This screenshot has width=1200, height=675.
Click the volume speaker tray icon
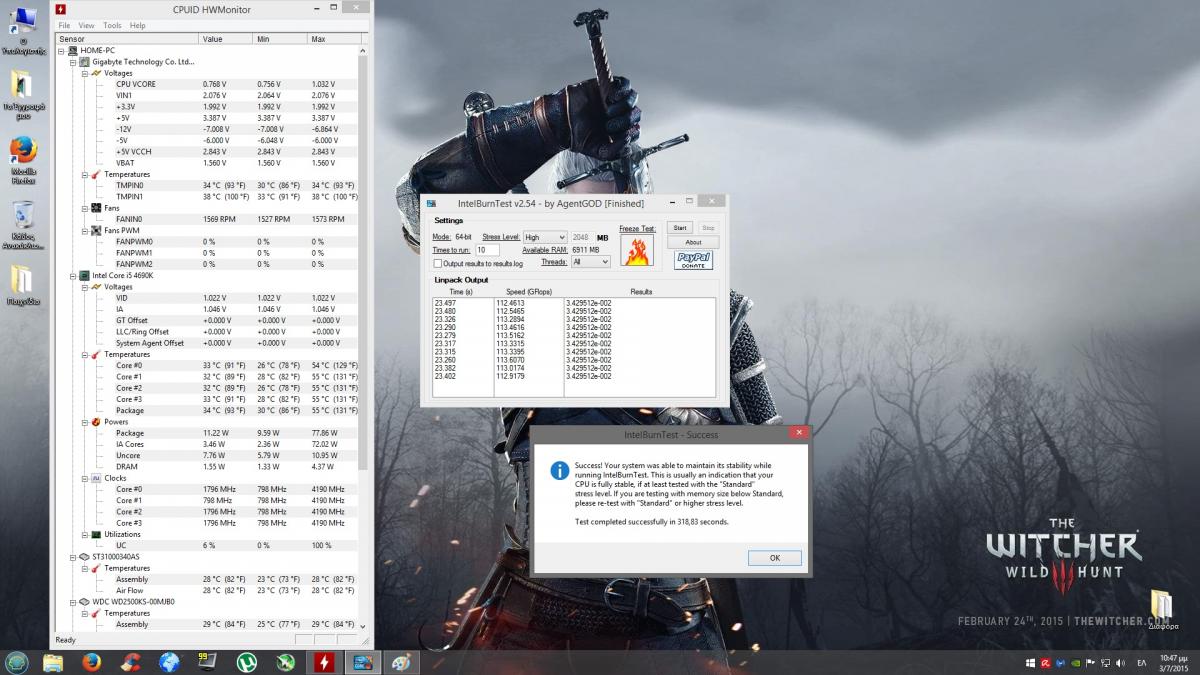(x=1118, y=662)
